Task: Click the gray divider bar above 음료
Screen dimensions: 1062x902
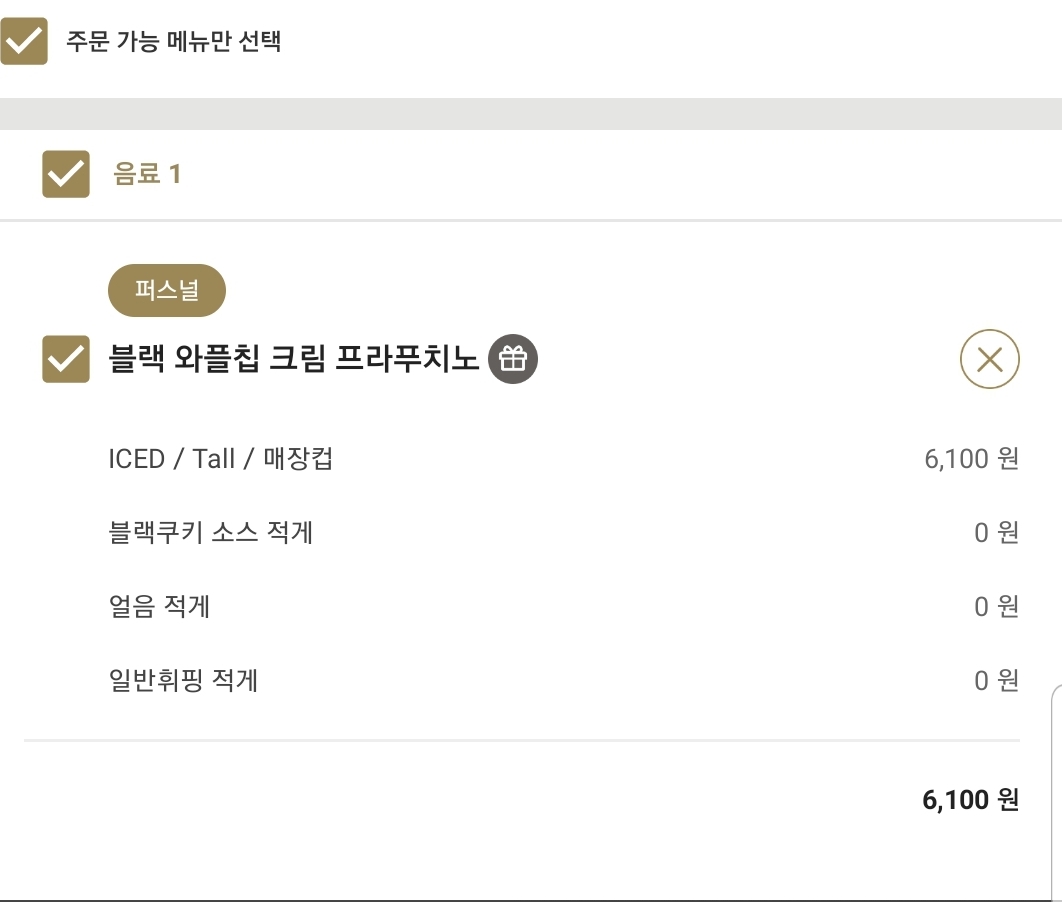Action: tap(531, 114)
